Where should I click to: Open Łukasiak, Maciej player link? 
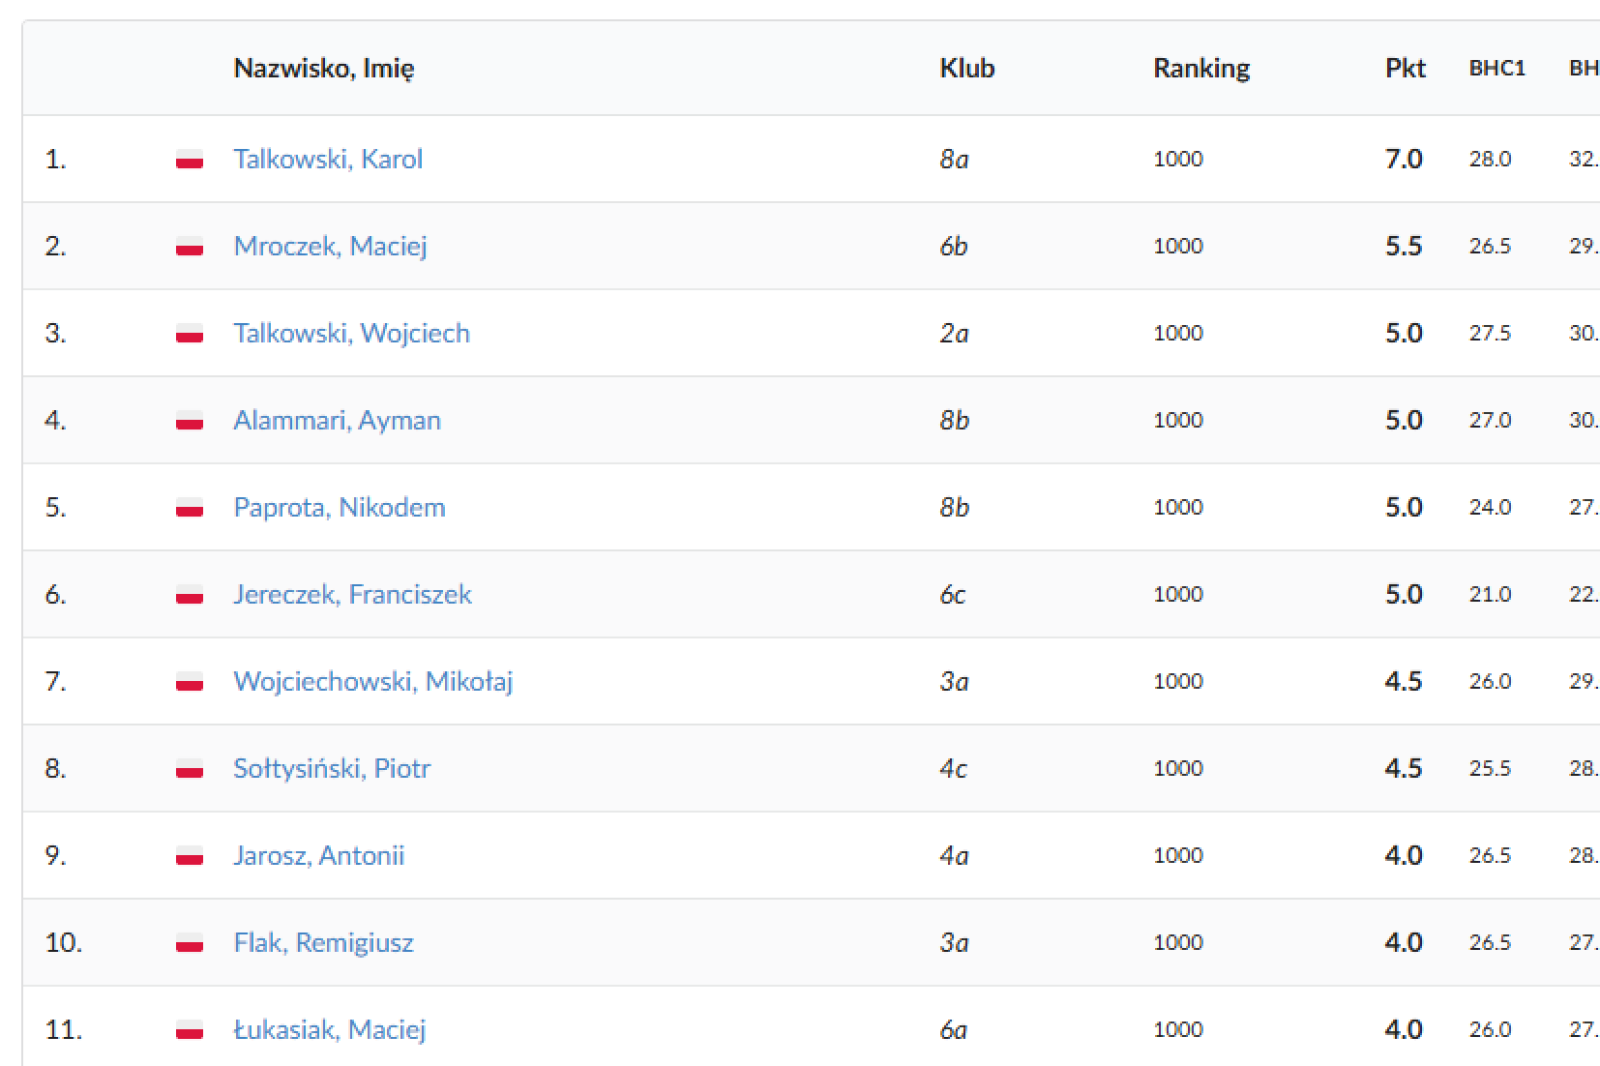(329, 1029)
